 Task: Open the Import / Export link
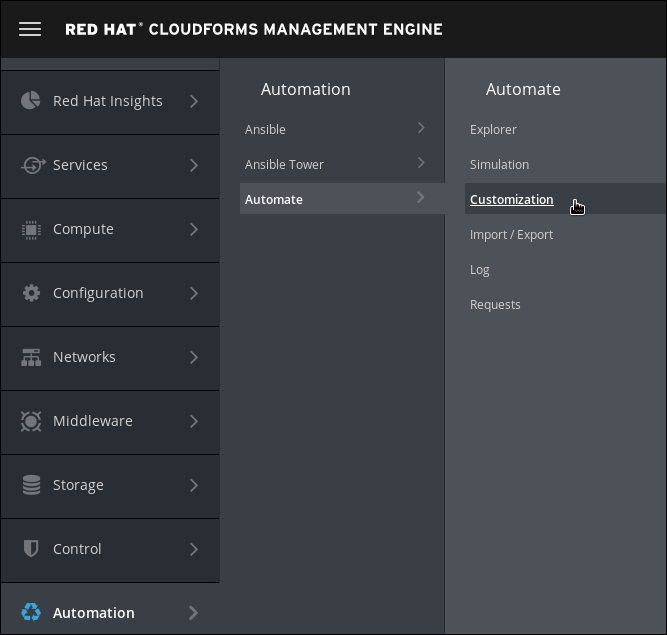point(511,235)
